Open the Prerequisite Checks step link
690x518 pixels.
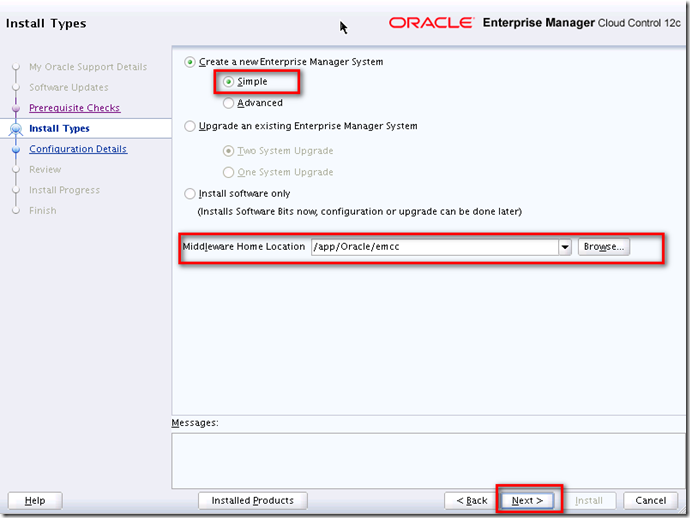point(74,108)
